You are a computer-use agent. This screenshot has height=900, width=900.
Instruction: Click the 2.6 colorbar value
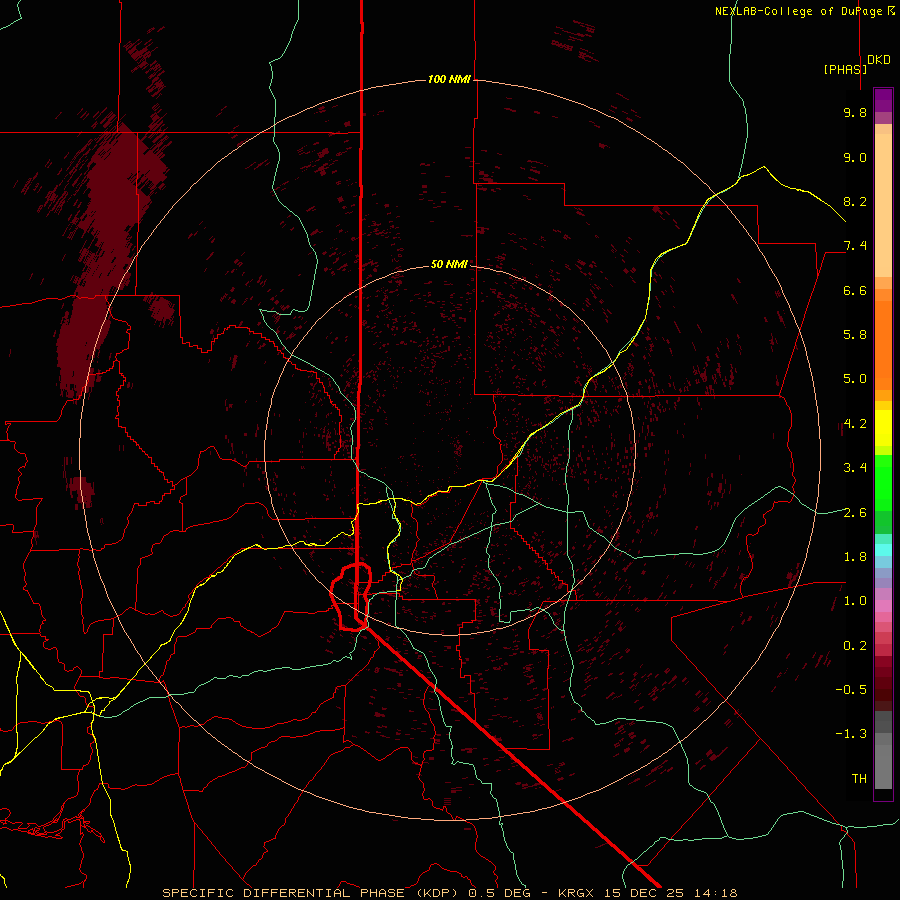pos(855,513)
